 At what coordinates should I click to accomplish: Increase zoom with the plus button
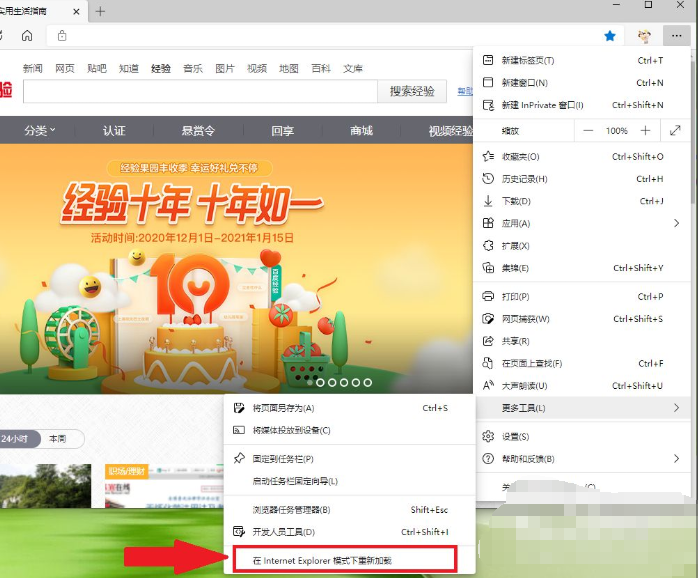pyautogui.click(x=645, y=130)
